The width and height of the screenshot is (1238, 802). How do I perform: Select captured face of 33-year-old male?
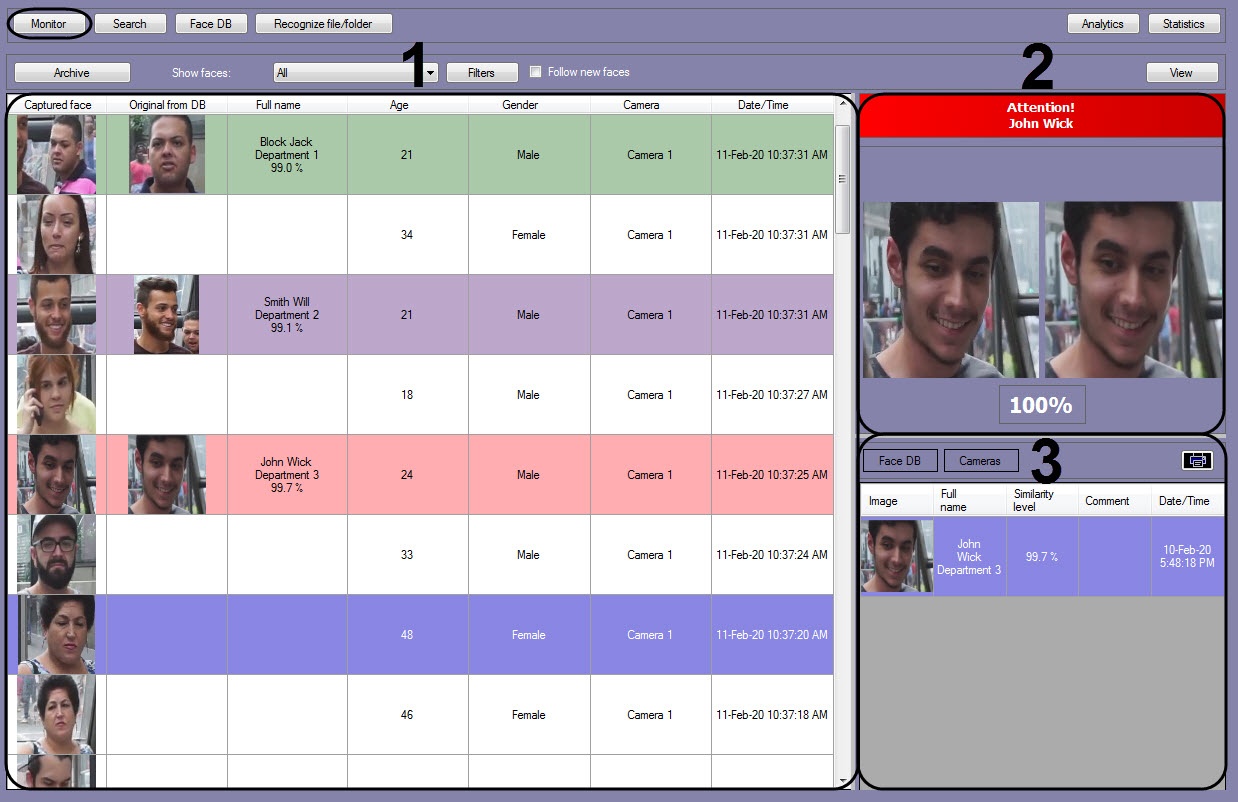[x=57, y=554]
